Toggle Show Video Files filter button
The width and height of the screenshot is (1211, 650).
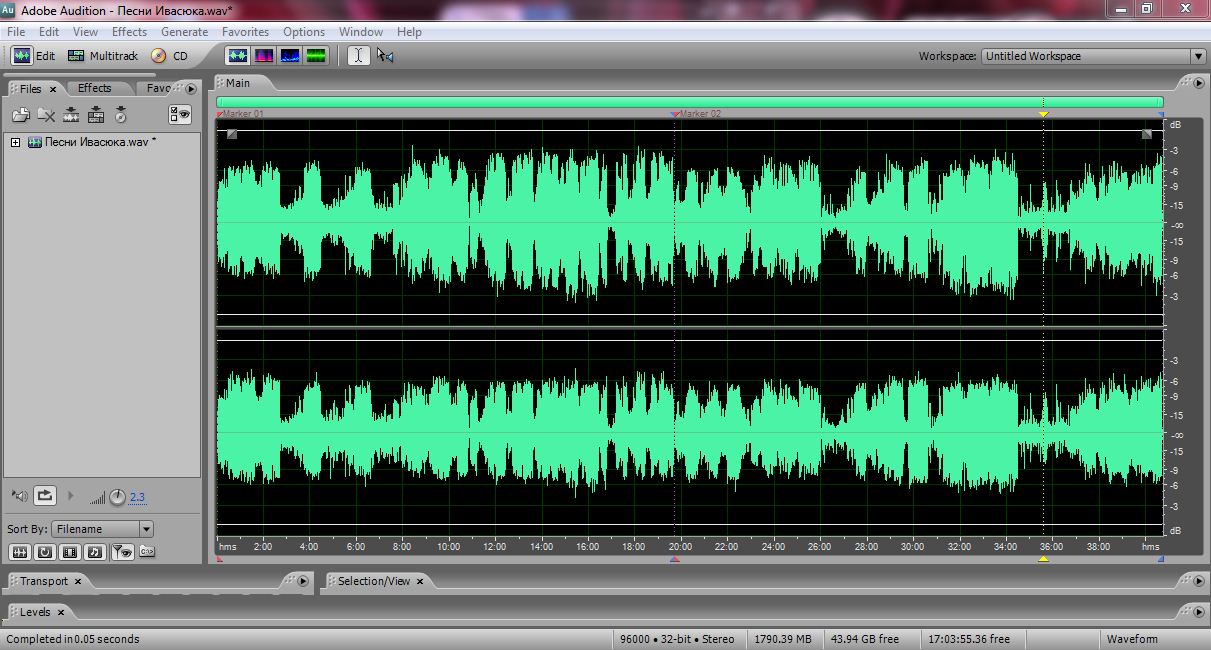coord(70,551)
